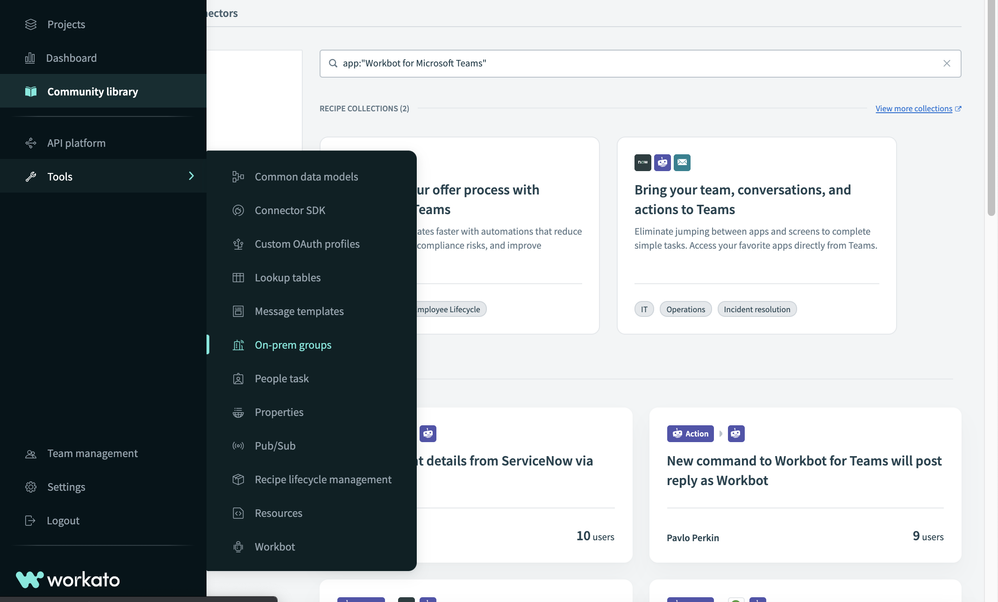Open View more collections link
998x602 pixels.
coord(918,109)
